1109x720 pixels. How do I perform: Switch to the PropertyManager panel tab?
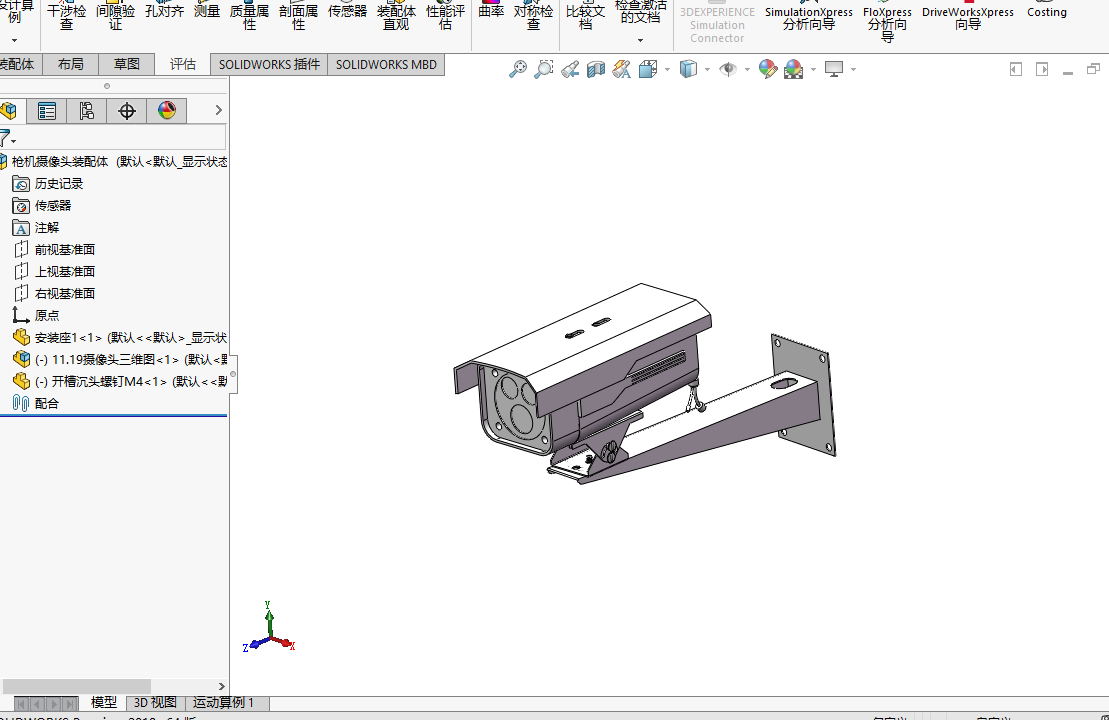tap(47, 111)
